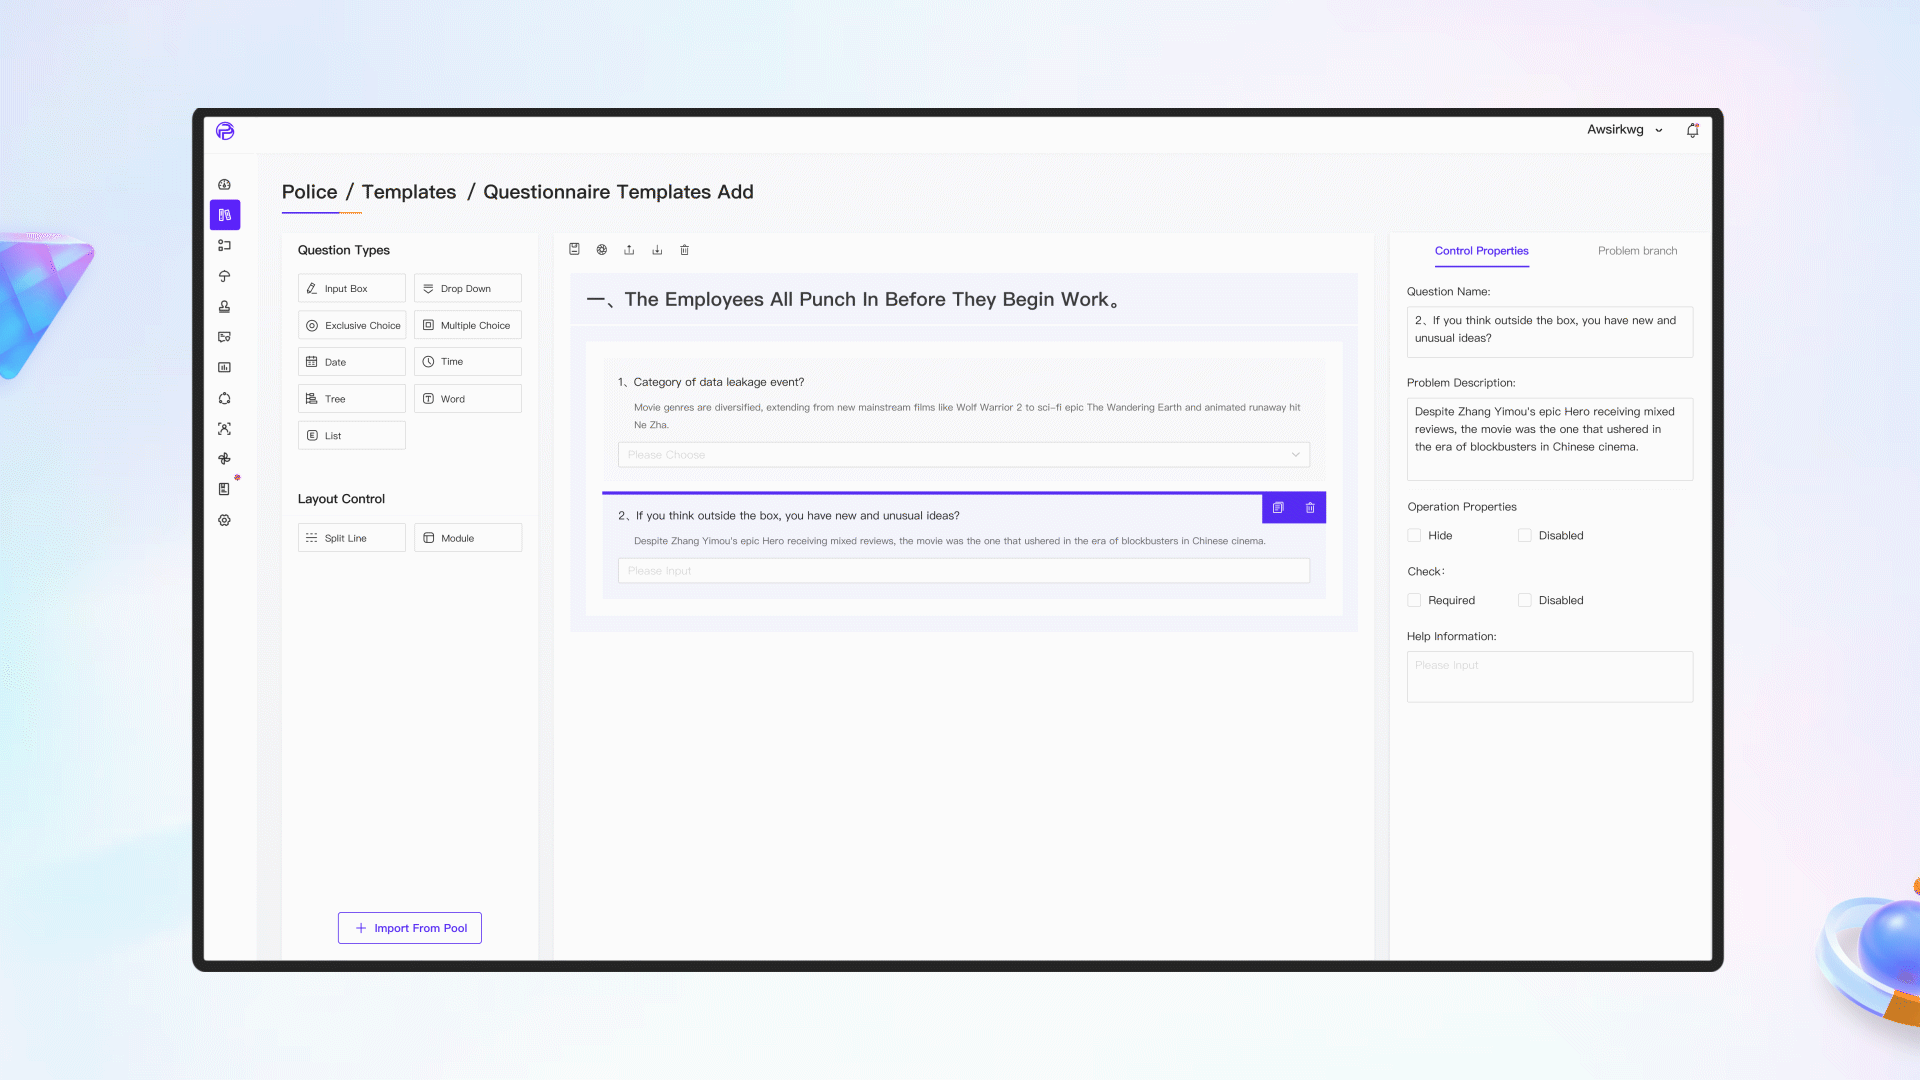Delete question 2 using the trash icon

pyautogui.click(x=1310, y=508)
